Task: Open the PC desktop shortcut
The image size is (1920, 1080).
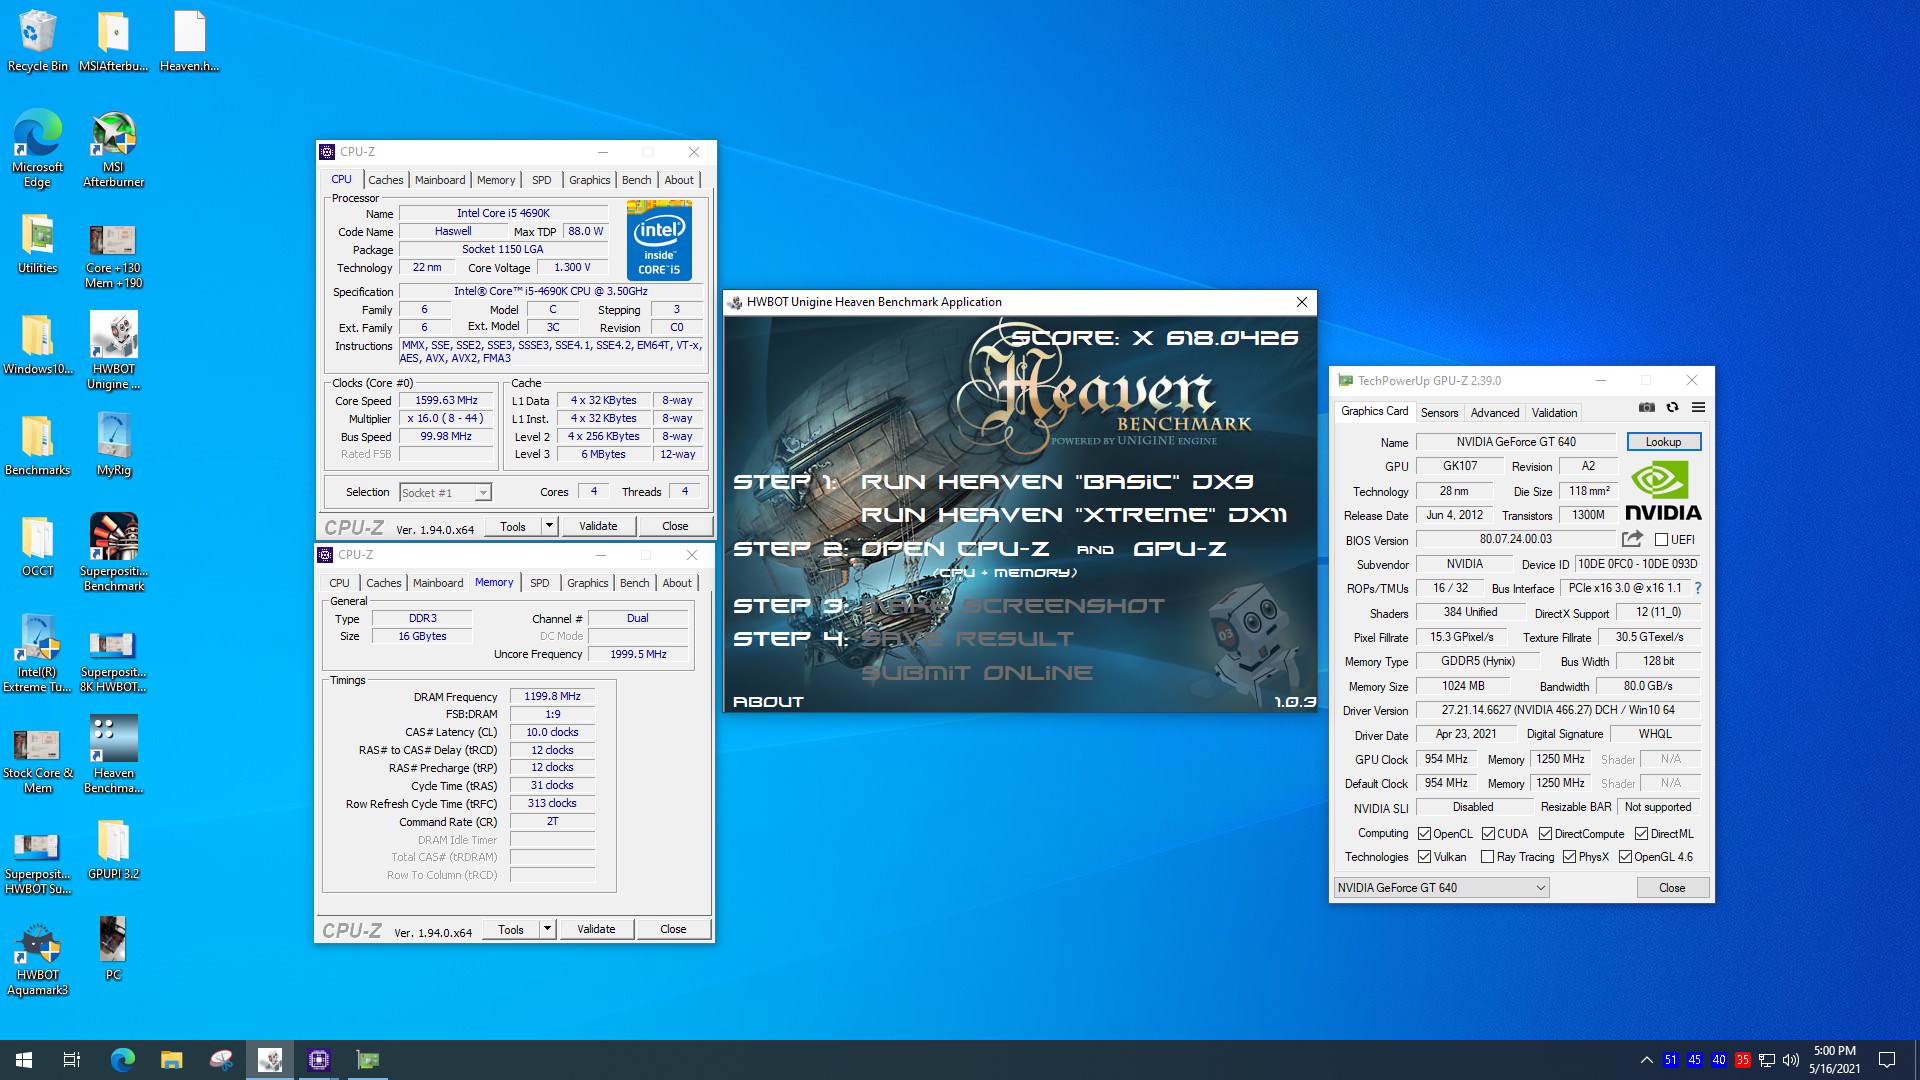Action: pyautogui.click(x=113, y=948)
